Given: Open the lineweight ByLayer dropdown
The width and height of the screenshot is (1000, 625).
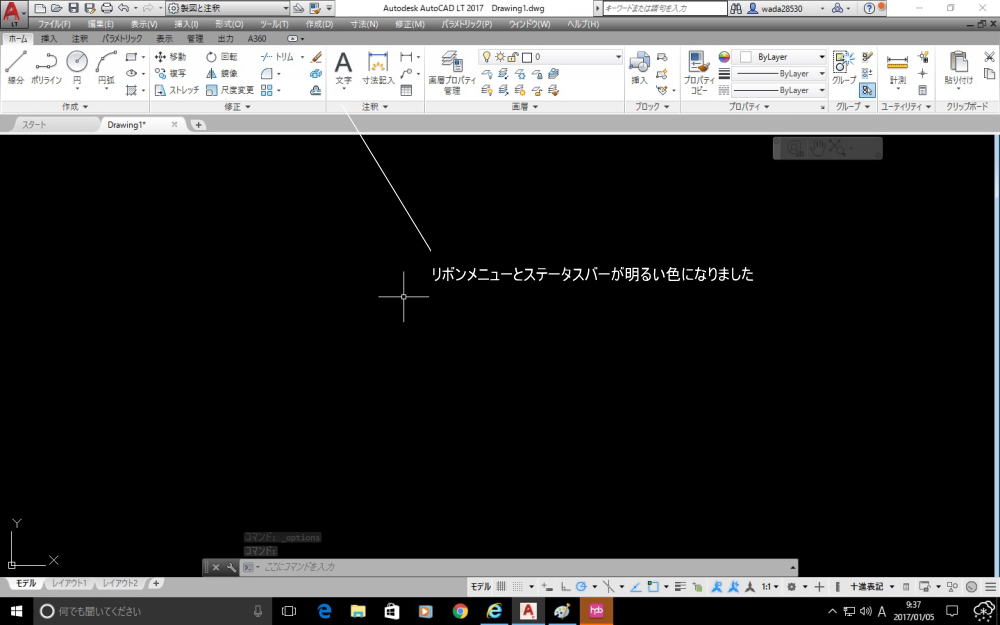Looking at the screenshot, I should [x=821, y=73].
